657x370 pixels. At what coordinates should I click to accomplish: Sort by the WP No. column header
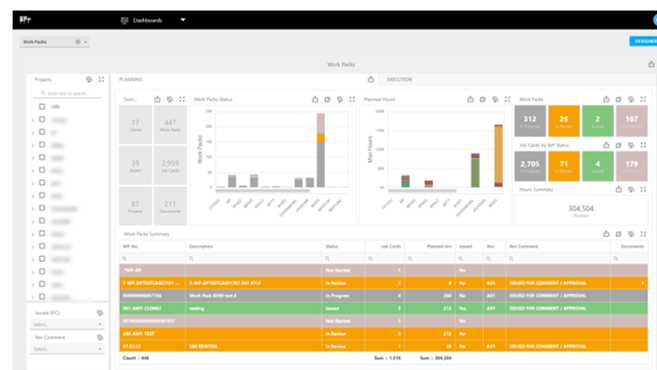152,246
